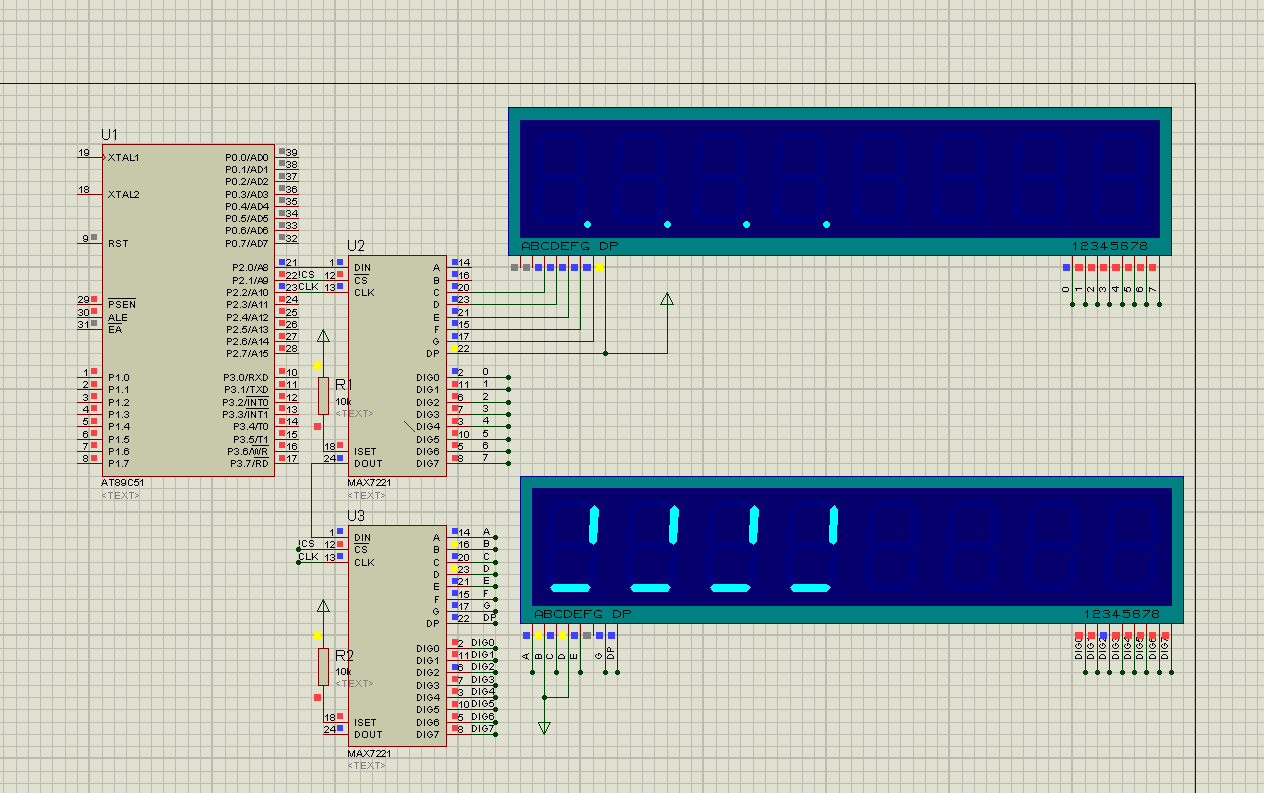Viewport: 1264px width, 793px height.
Task: Select the upper MAX7221 chip U2 body
Action: click(x=397, y=366)
